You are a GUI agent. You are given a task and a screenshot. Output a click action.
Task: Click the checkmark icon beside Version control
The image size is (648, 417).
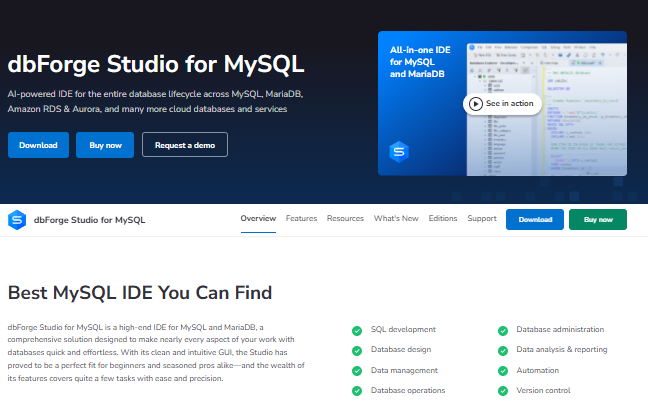pyautogui.click(x=503, y=391)
